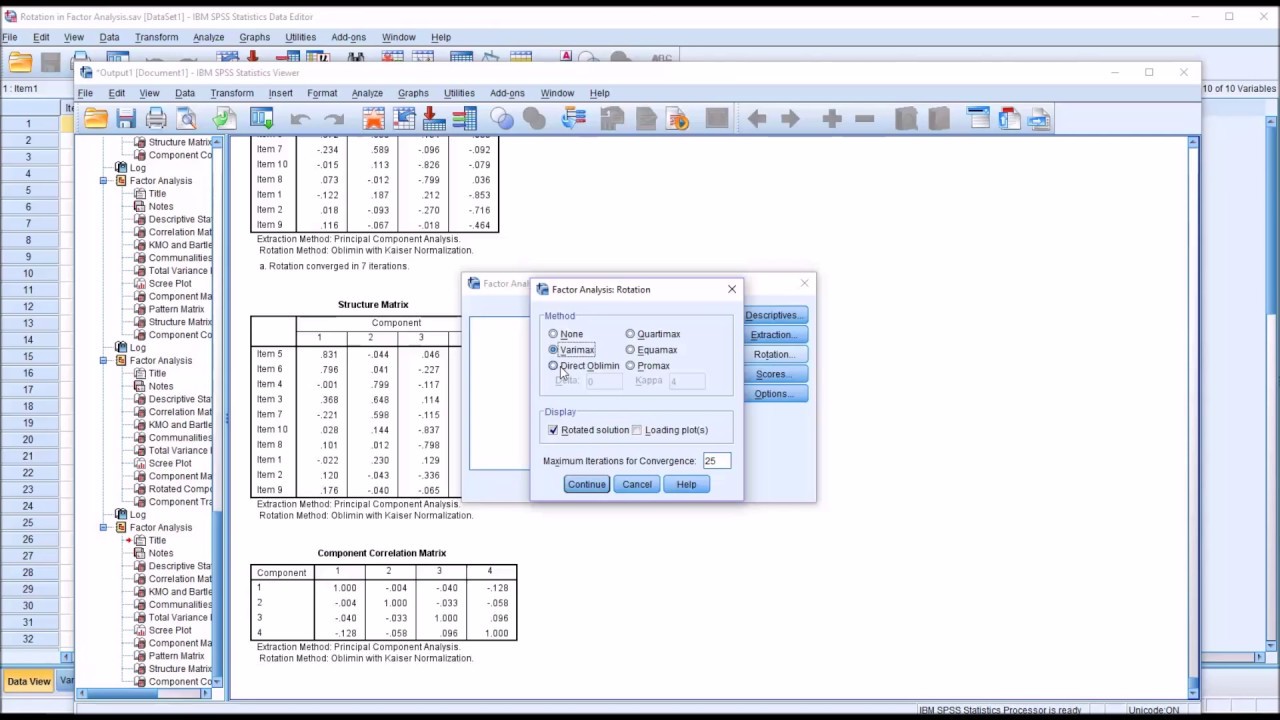The width and height of the screenshot is (1280, 720).
Task: Click the Go to Case icon
Action: pos(404,119)
